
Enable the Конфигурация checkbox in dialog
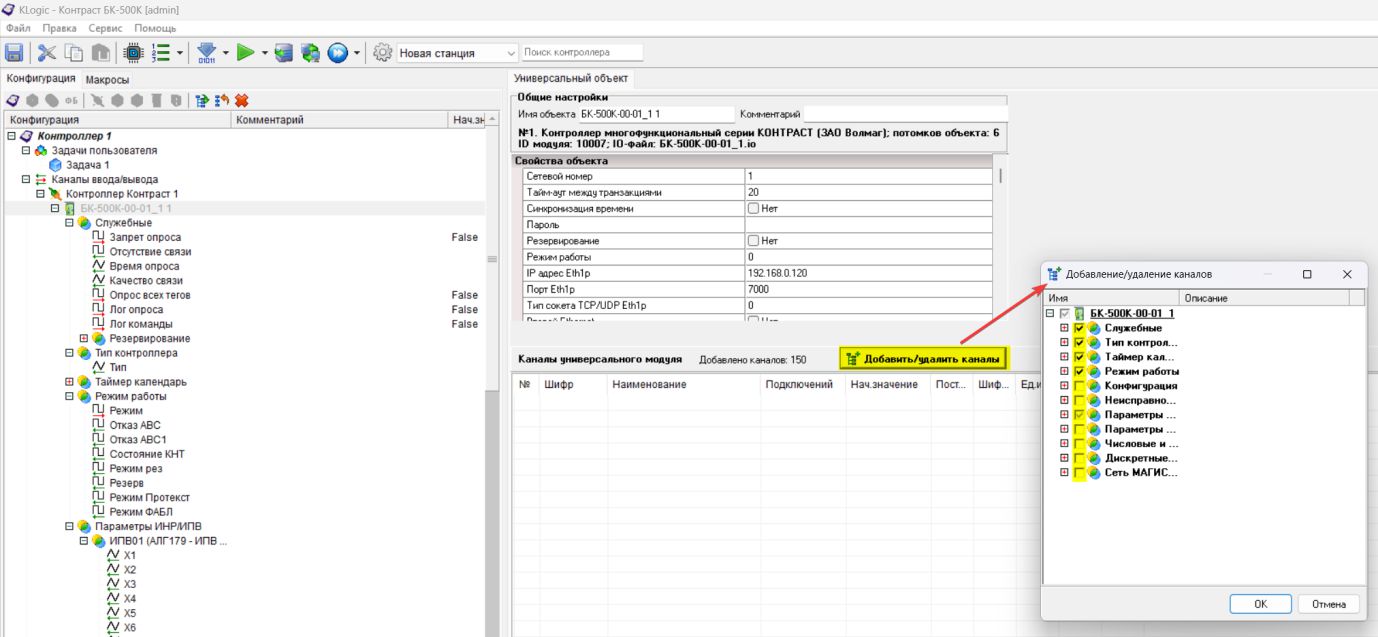point(1078,386)
